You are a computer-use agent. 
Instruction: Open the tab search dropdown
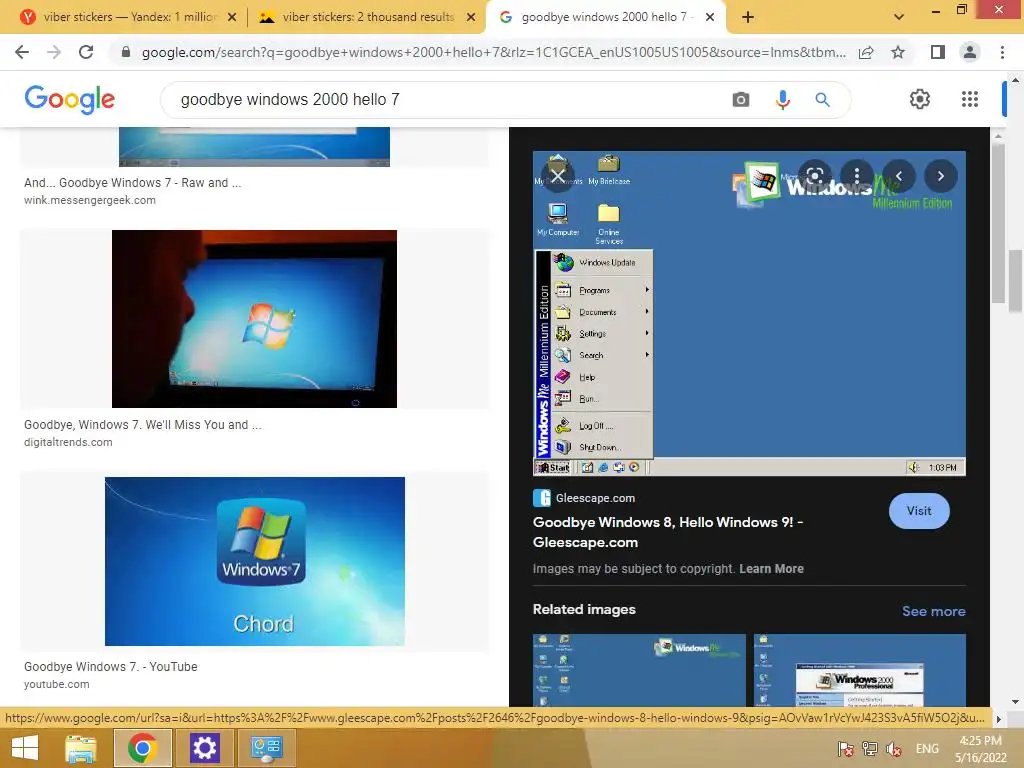click(899, 17)
